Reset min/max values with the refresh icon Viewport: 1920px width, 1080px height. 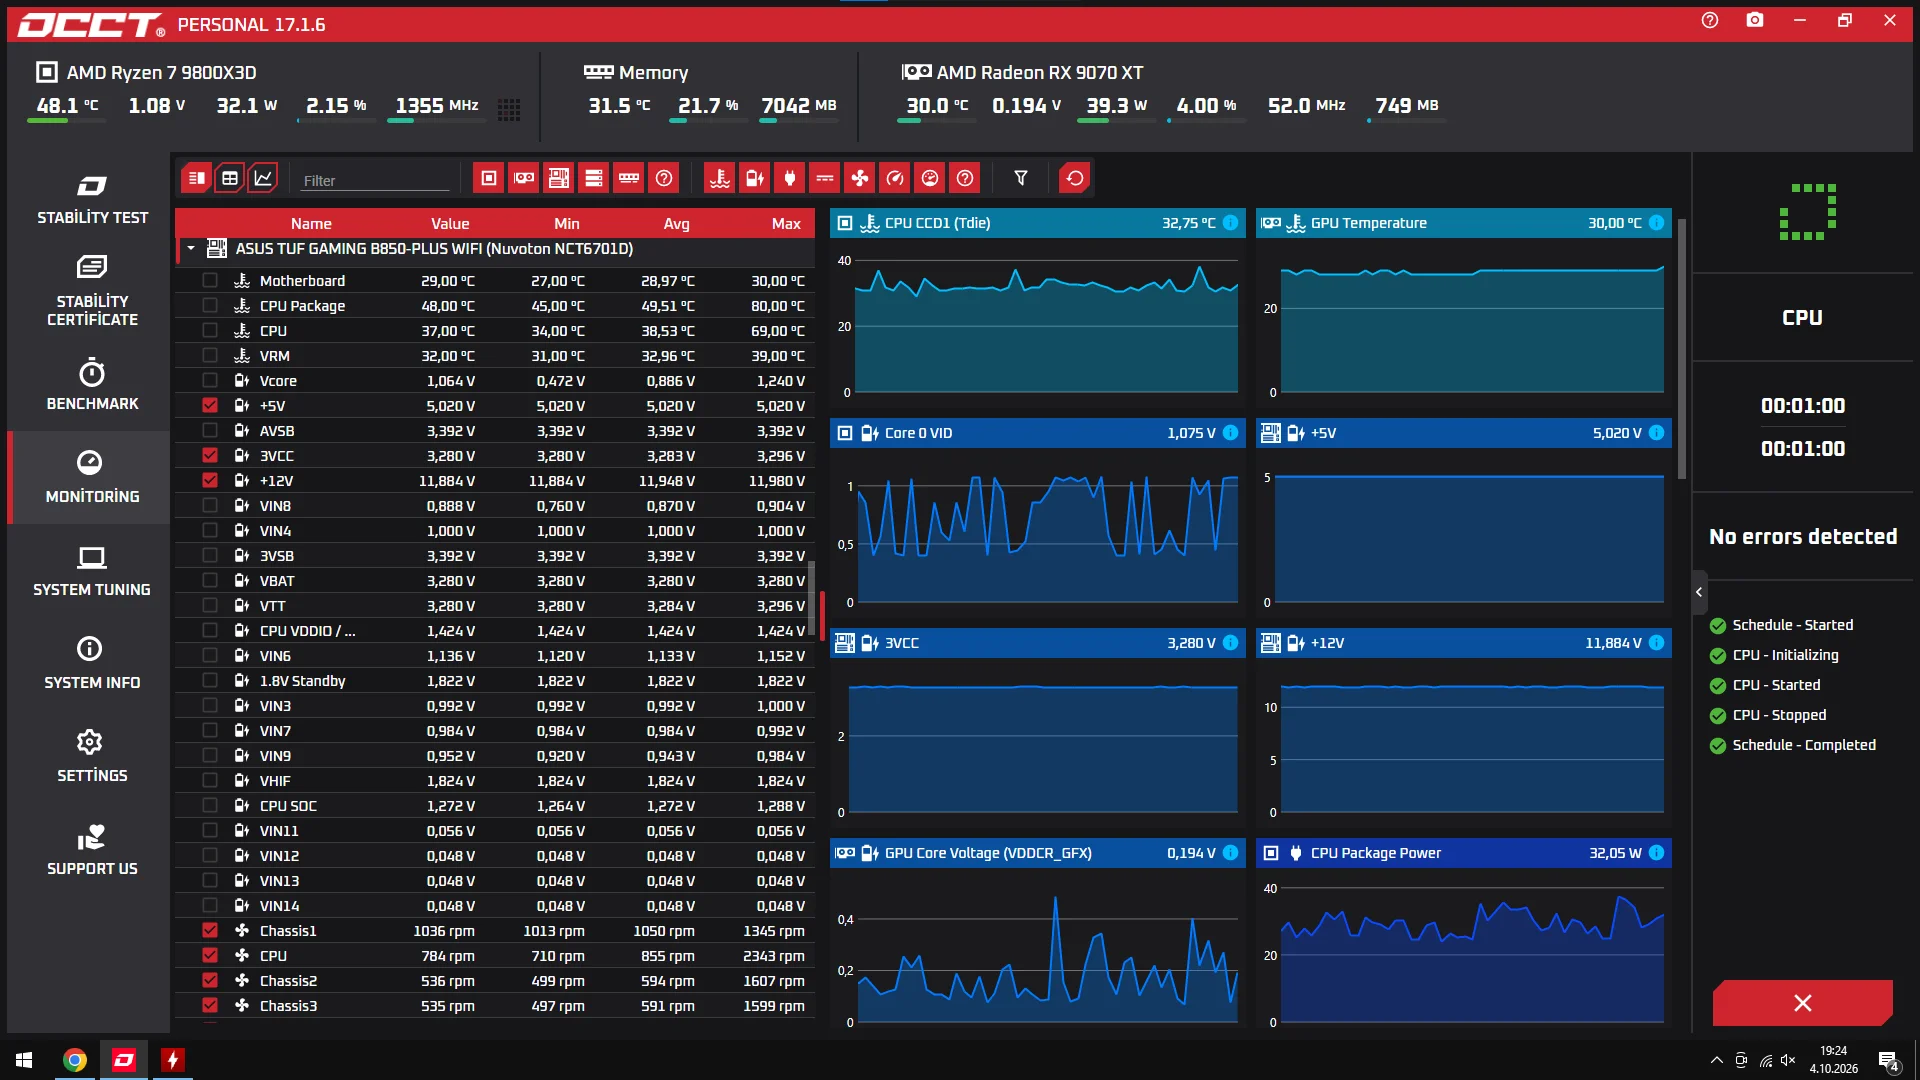coord(1075,178)
